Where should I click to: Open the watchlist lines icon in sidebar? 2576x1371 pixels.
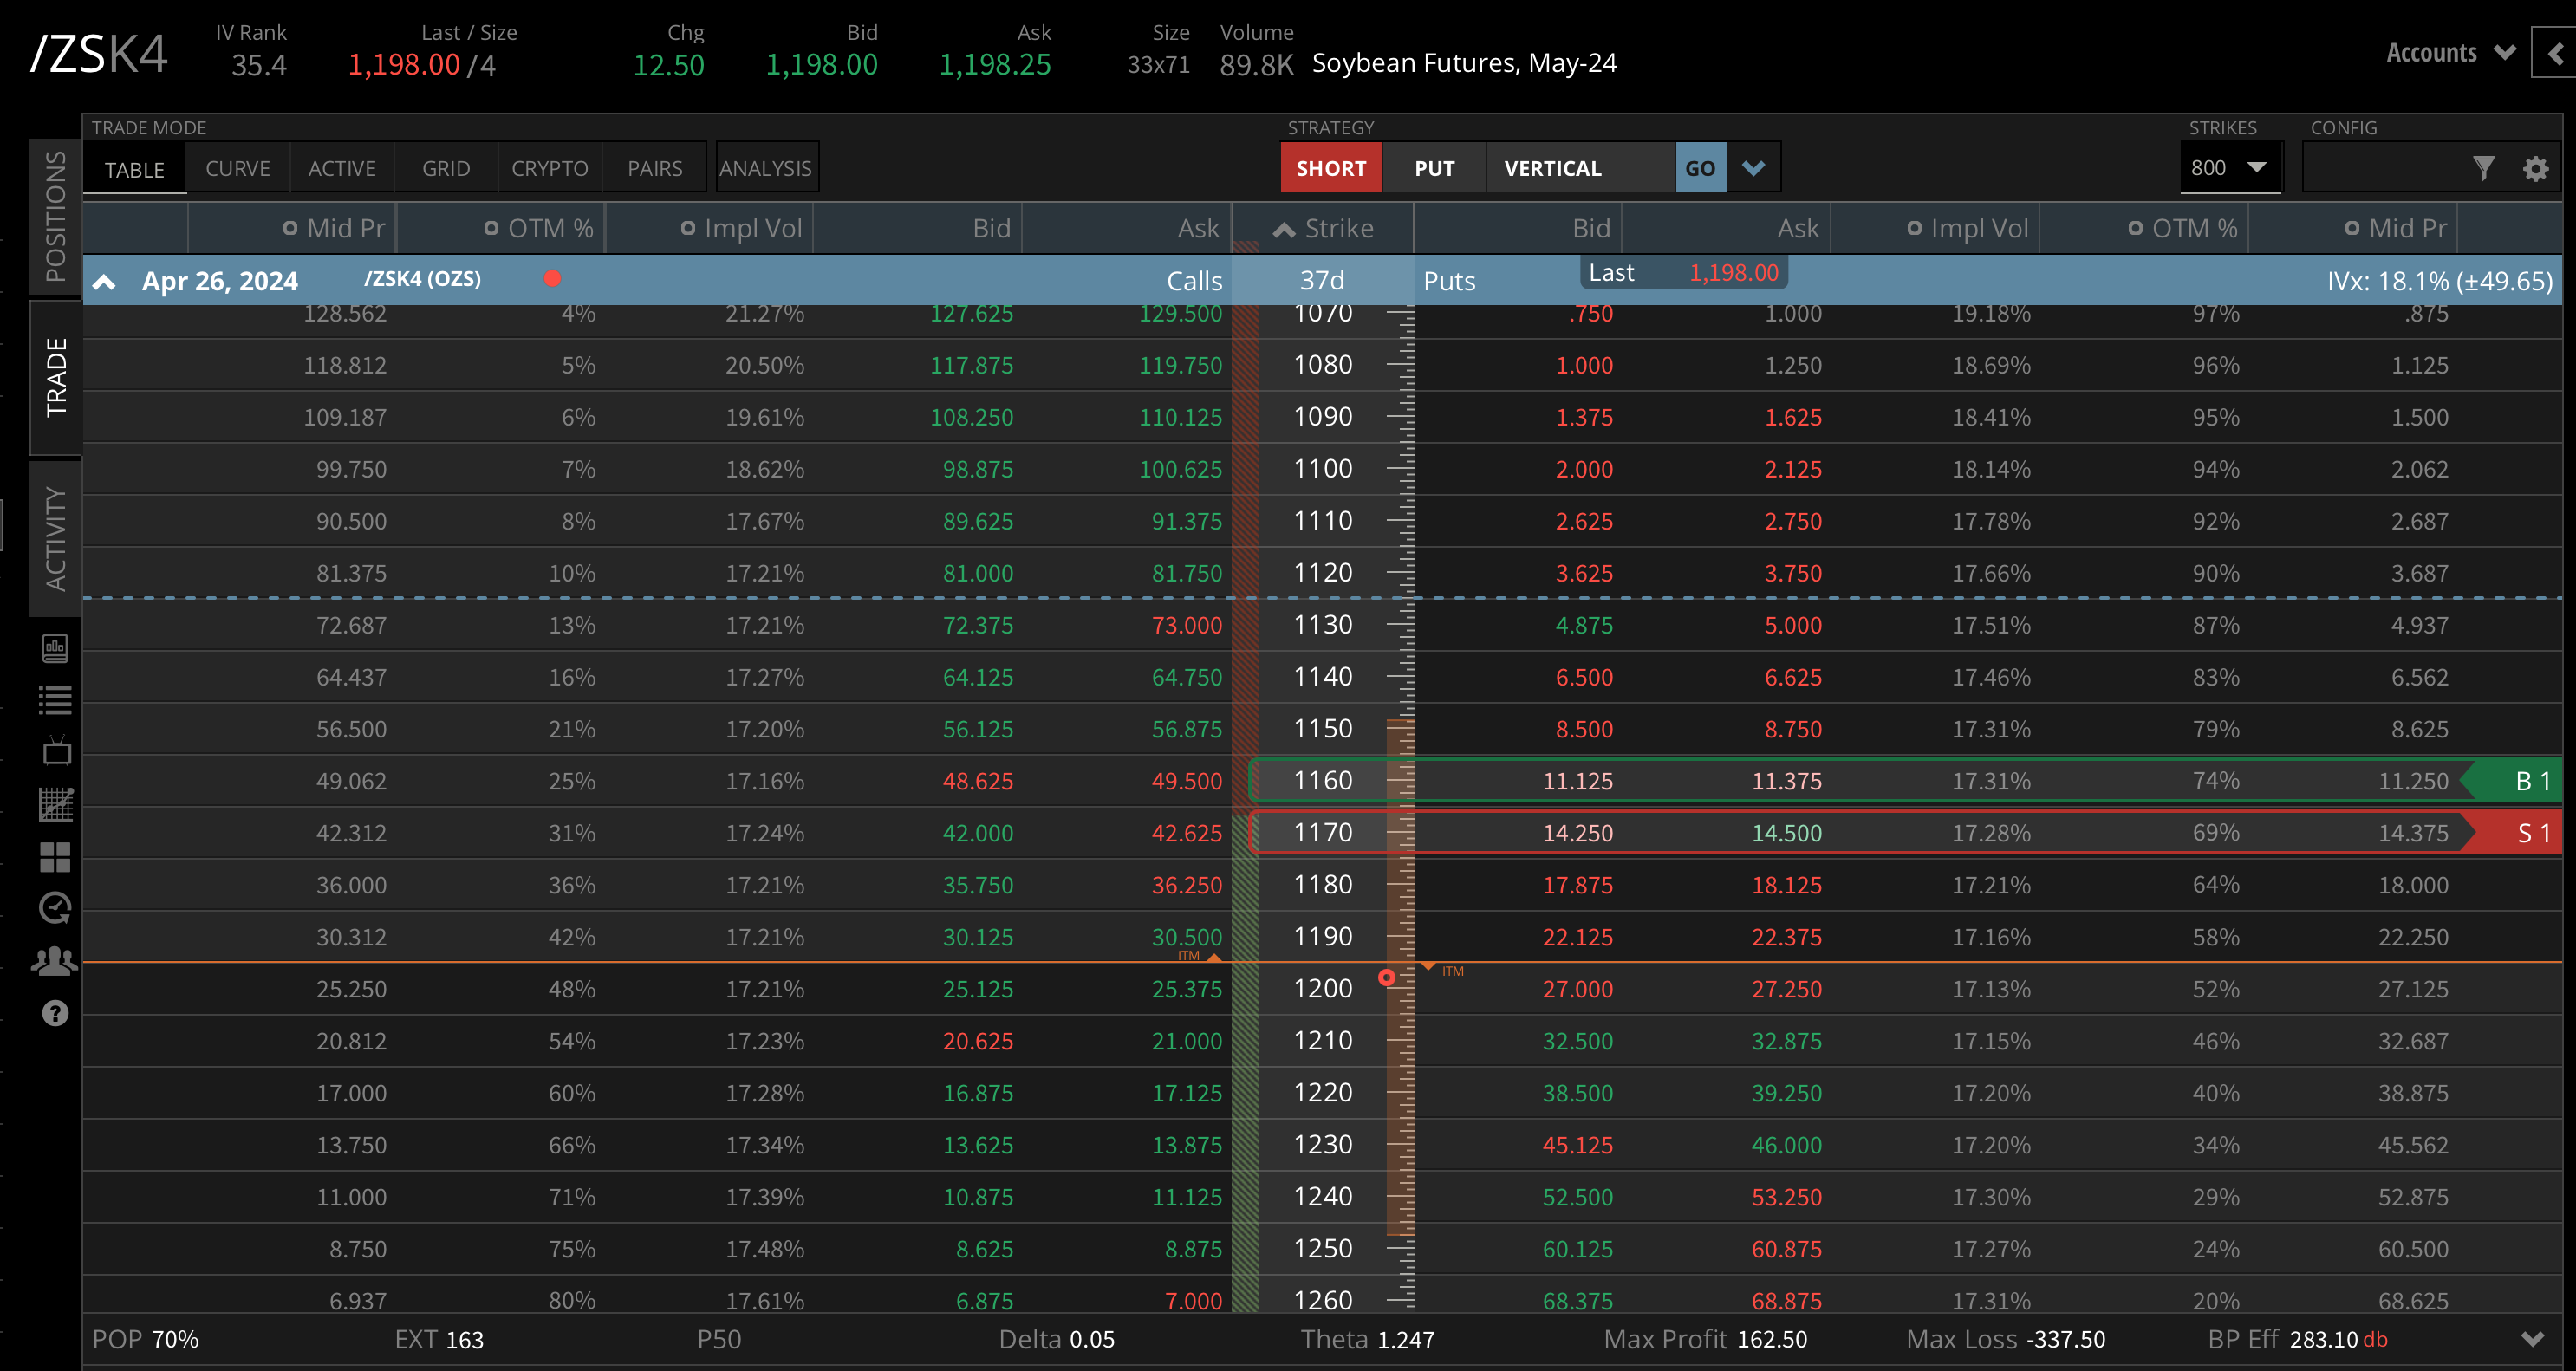56,700
